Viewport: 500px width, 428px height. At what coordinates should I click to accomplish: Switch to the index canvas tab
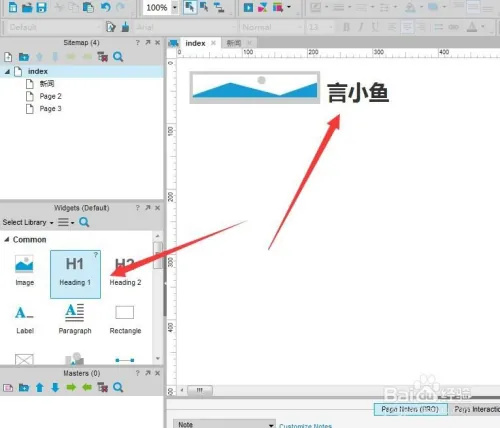pos(195,43)
